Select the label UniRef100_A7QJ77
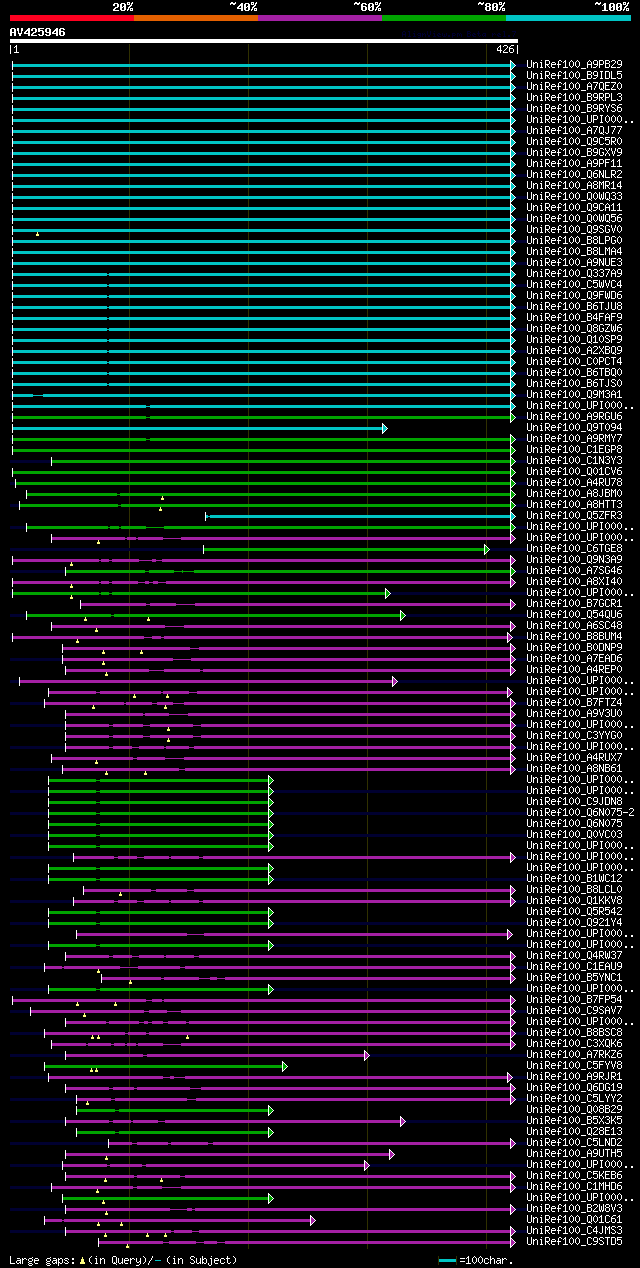The height and width of the screenshot is (1268, 640). [574, 131]
